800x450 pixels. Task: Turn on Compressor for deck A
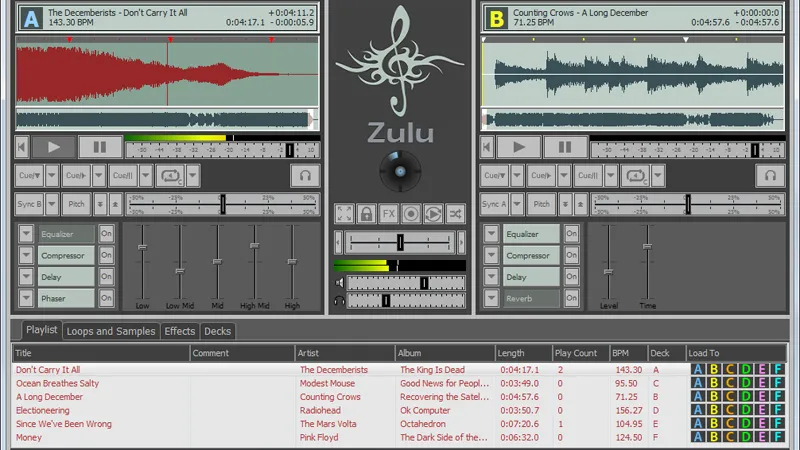(x=106, y=255)
